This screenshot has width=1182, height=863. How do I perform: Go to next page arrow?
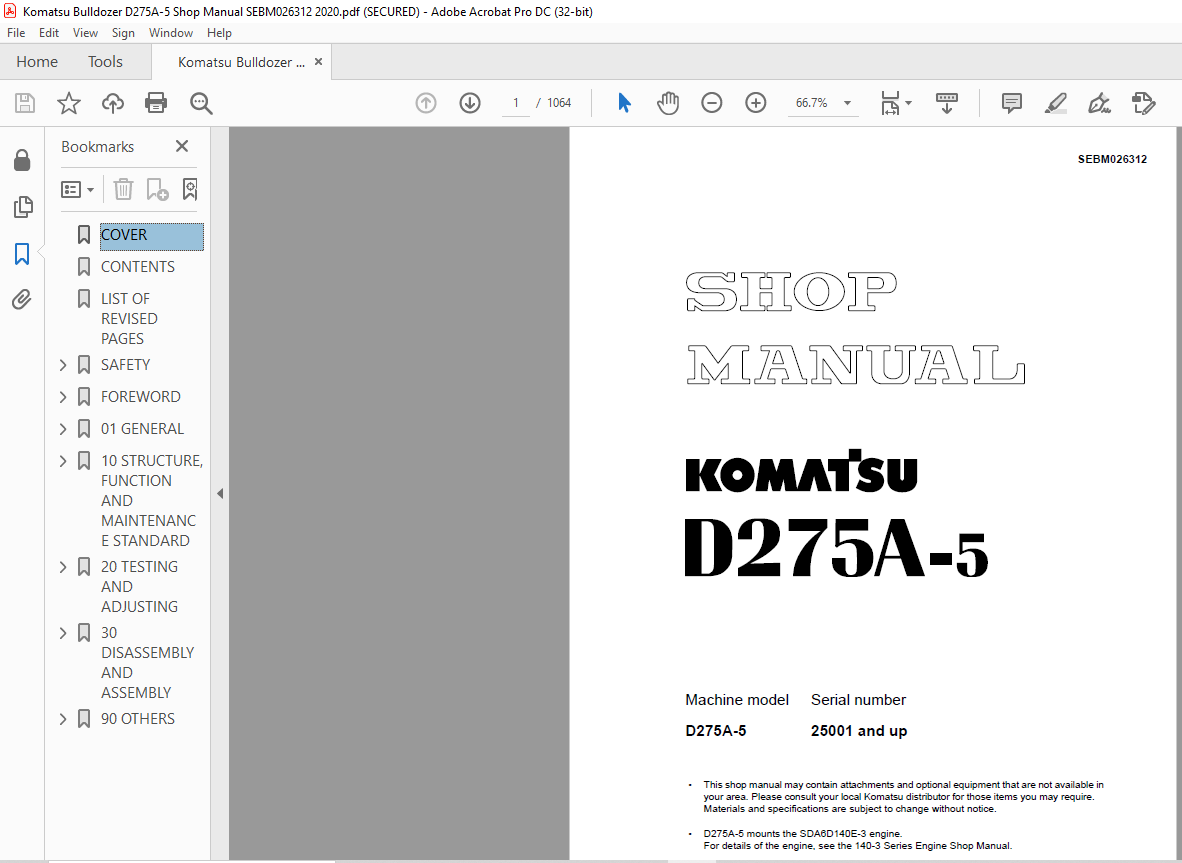470,103
